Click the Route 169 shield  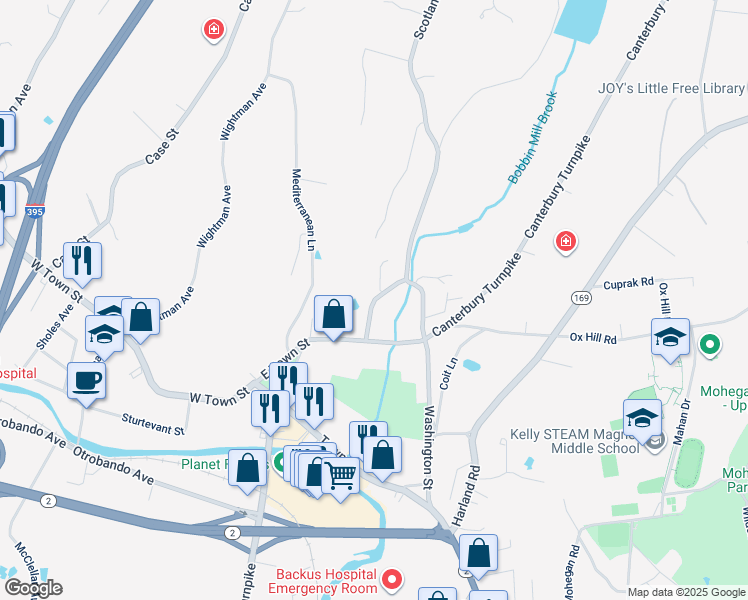582,298
